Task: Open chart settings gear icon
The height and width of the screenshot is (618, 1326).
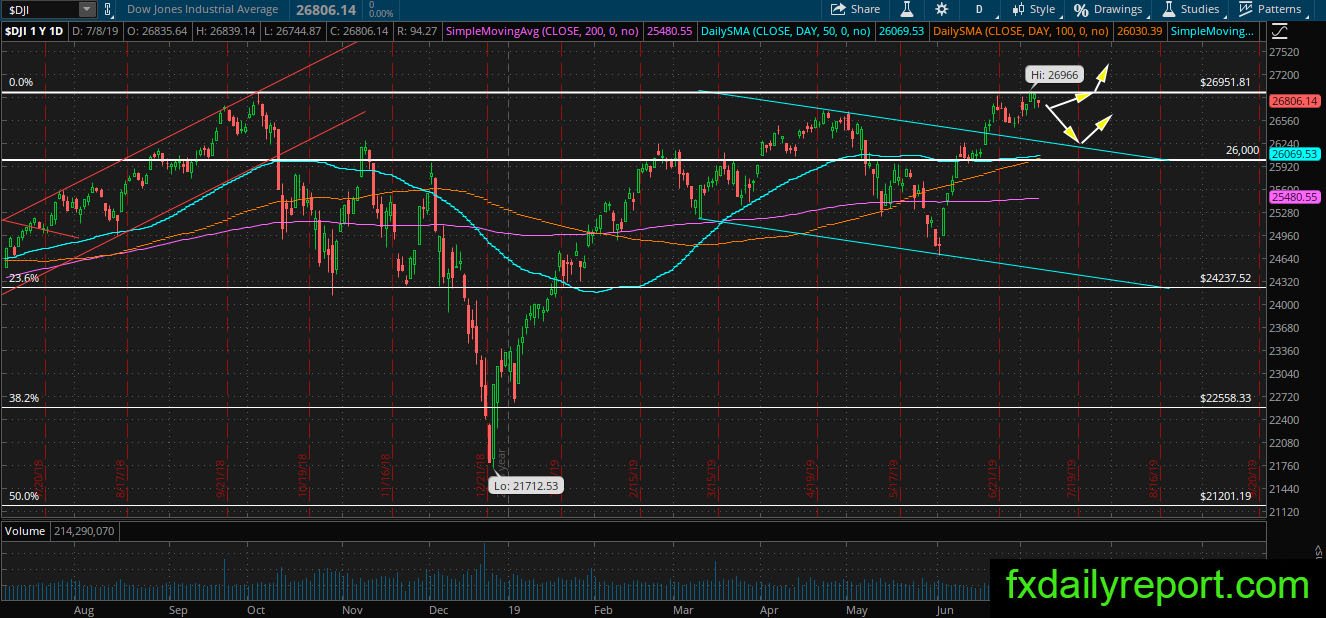Action: click(x=941, y=9)
